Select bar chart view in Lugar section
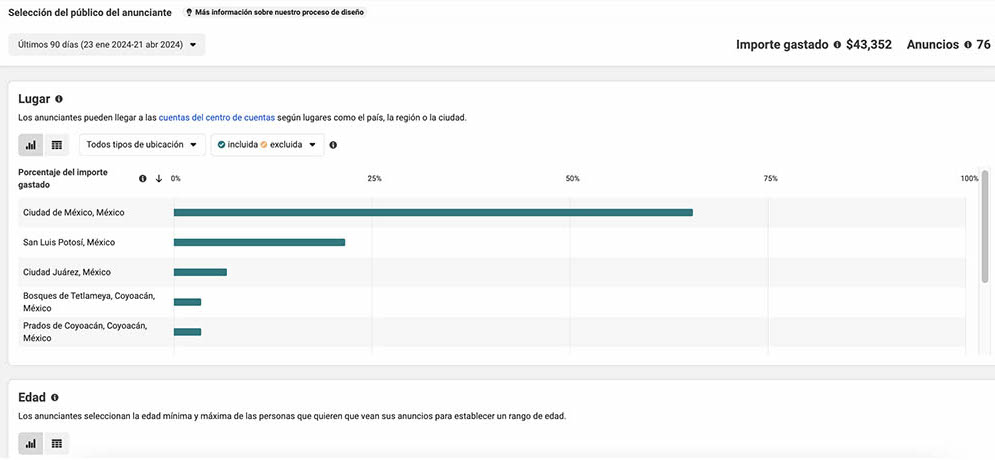995x460 pixels. tap(30, 145)
